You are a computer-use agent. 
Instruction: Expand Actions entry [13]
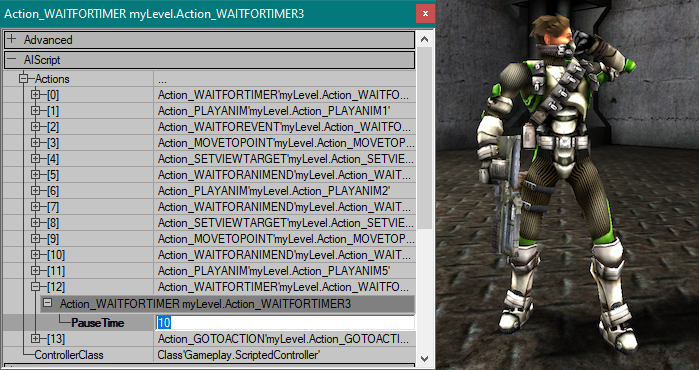(x=35, y=339)
